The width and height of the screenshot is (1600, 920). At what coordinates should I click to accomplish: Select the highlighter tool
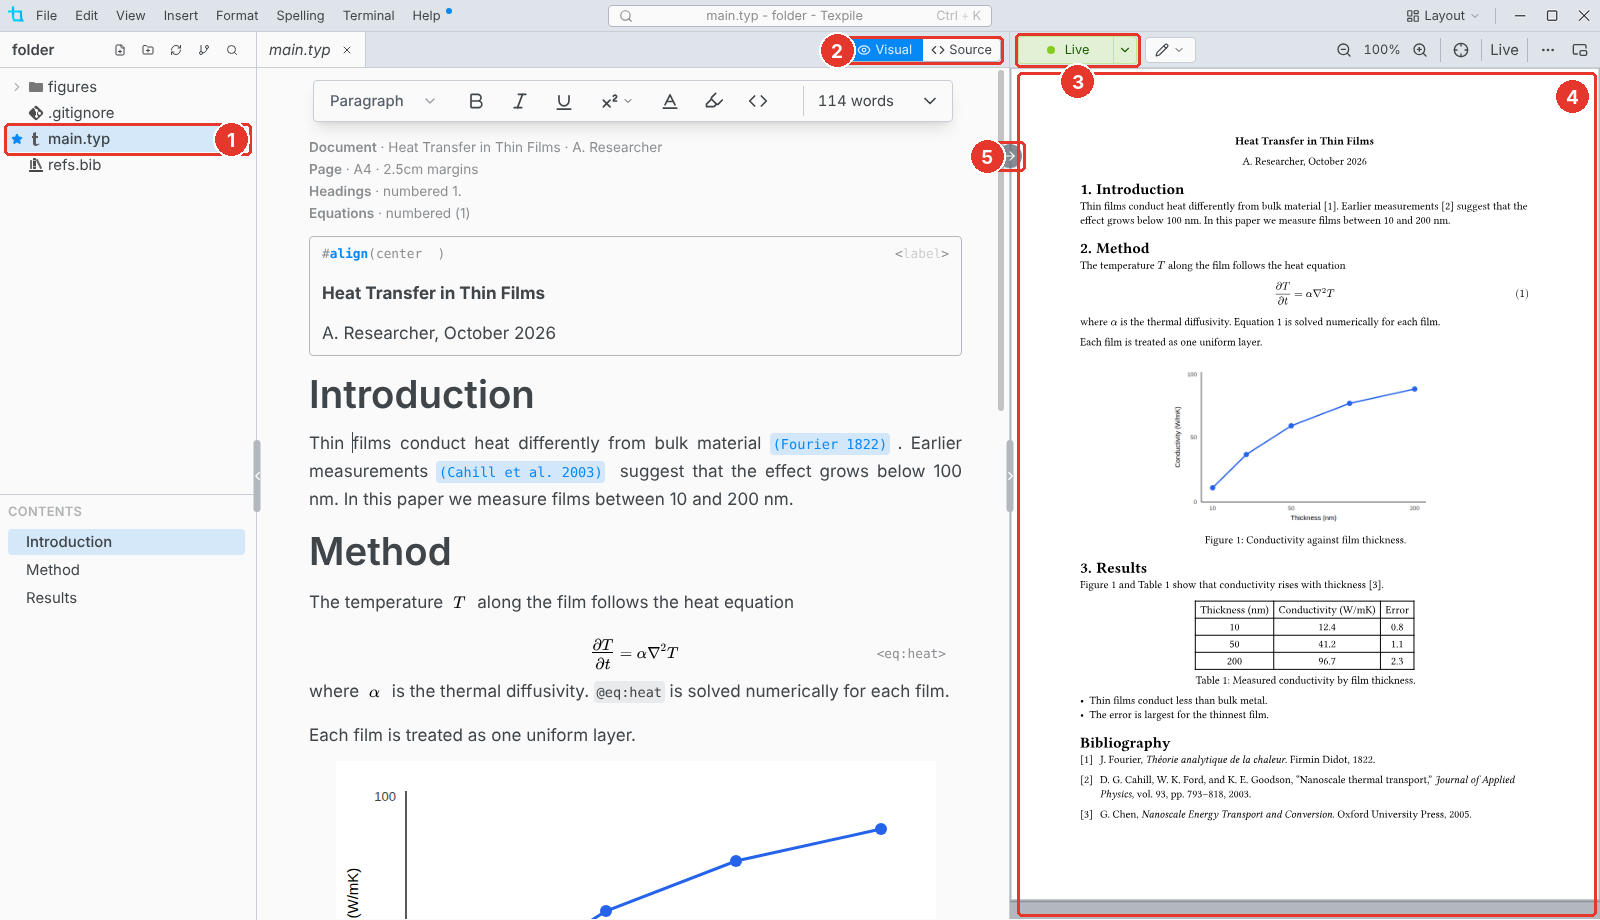coord(714,101)
